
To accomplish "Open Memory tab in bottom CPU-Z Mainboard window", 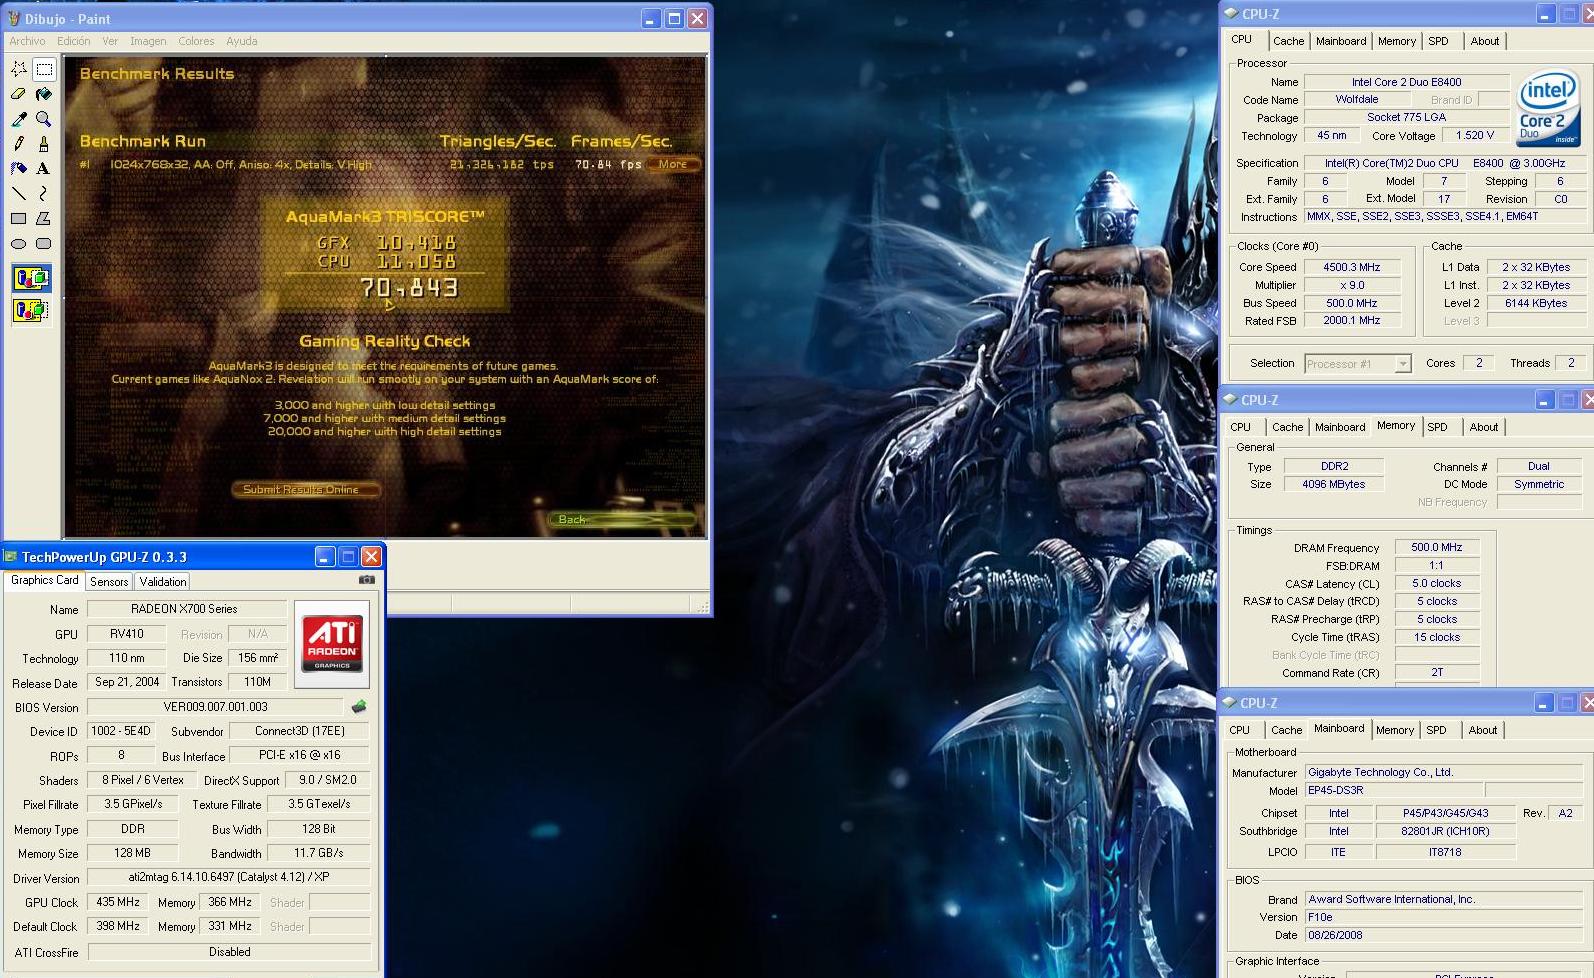I will point(1395,730).
